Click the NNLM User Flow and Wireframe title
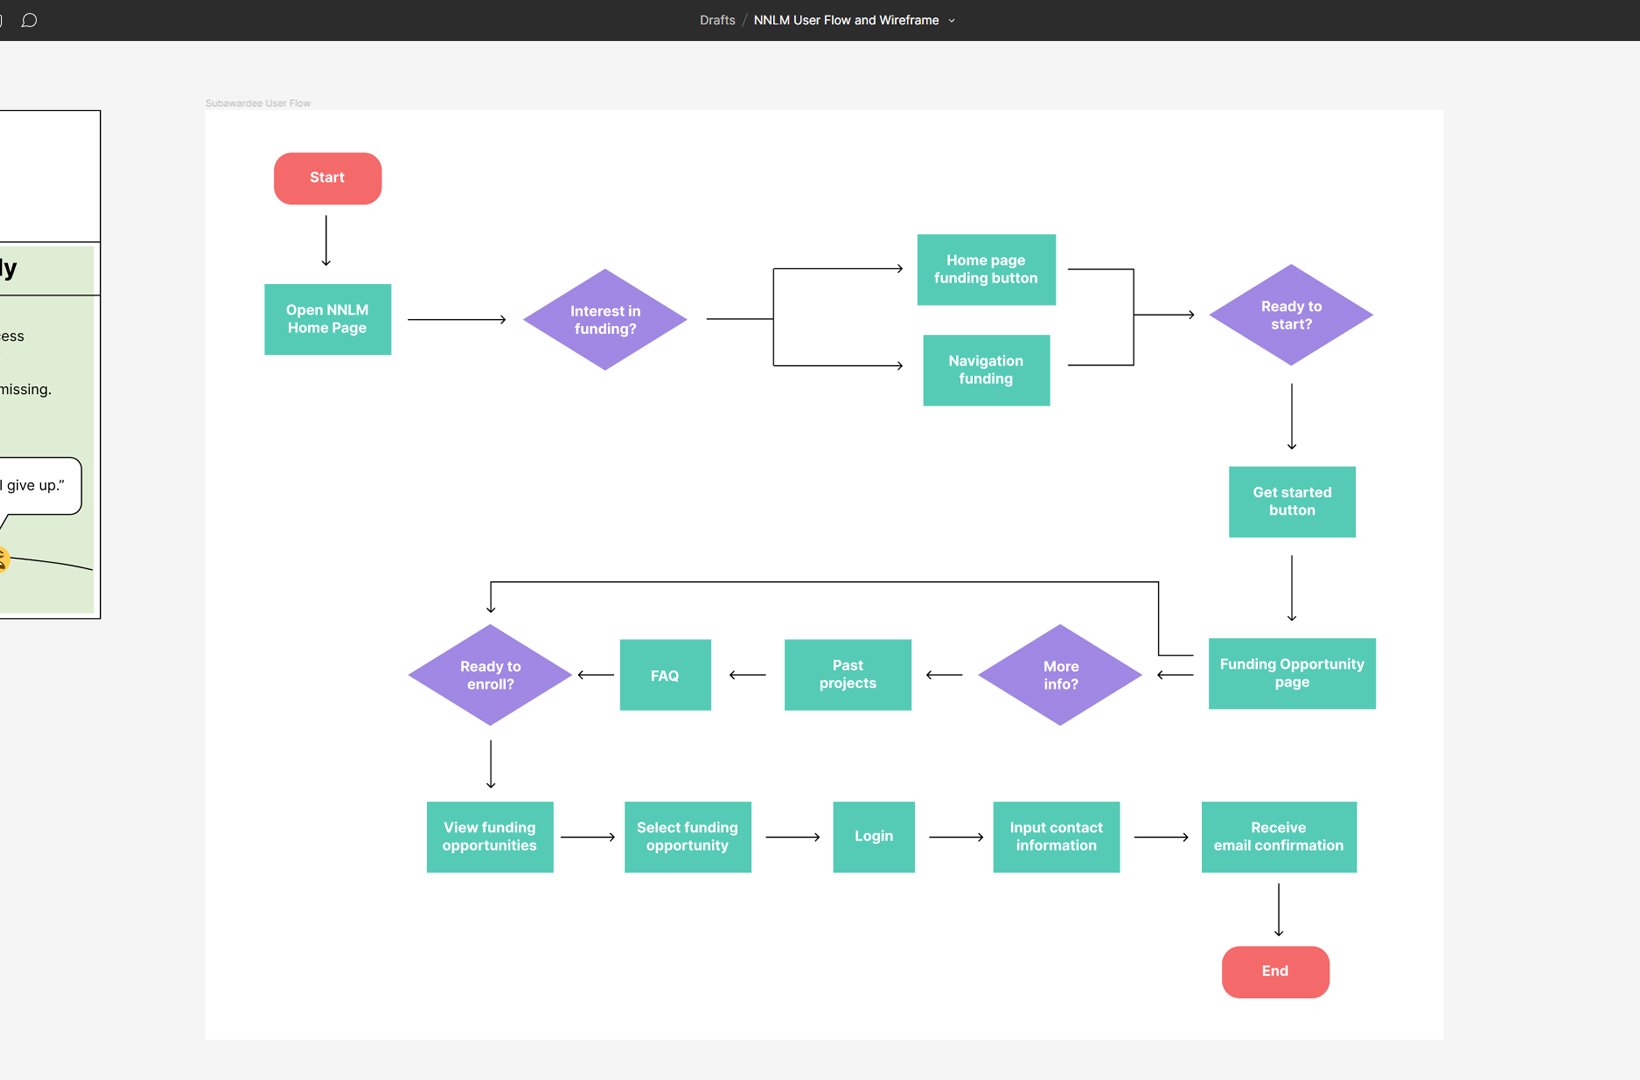This screenshot has height=1080, width=1640. point(846,20)
